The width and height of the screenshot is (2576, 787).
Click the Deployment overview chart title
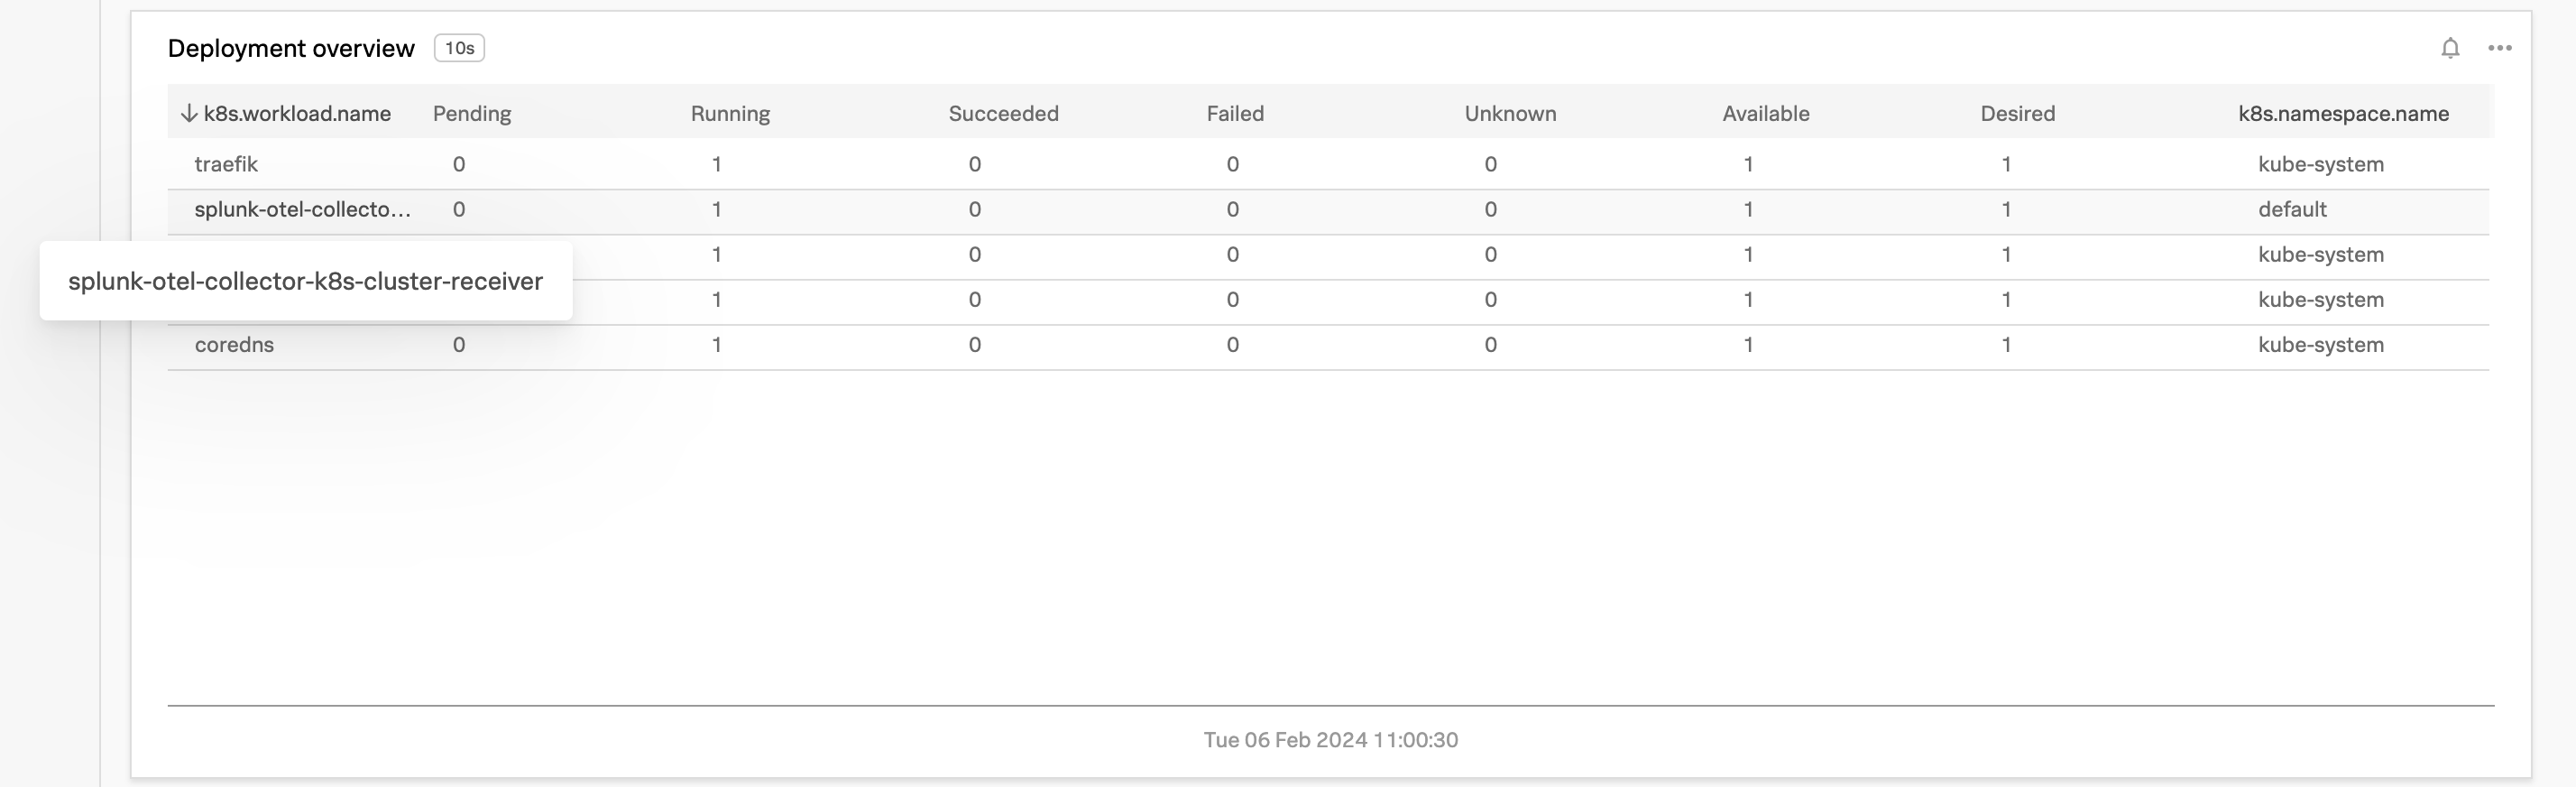(291, 48)
